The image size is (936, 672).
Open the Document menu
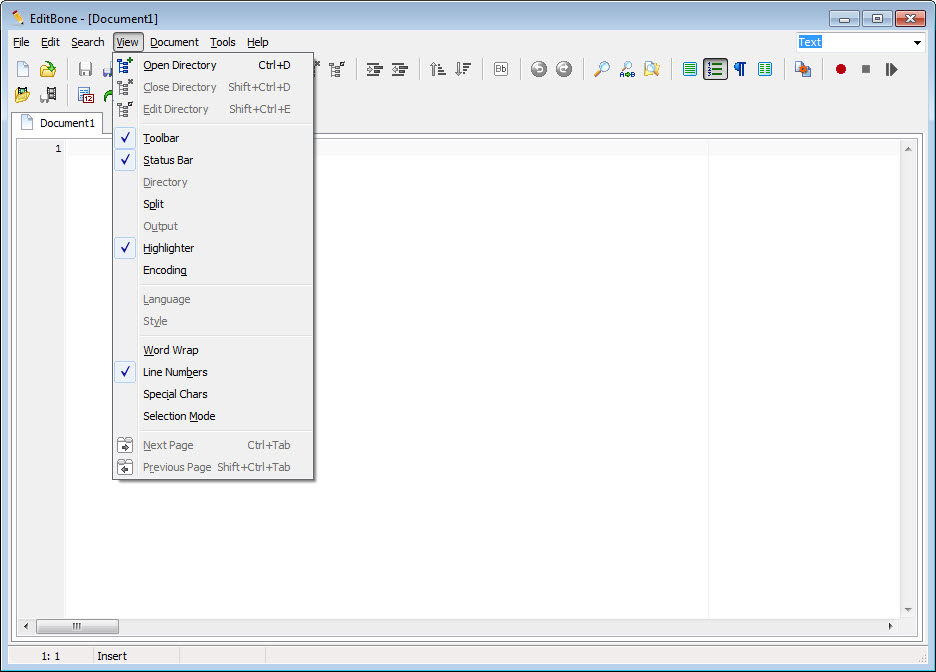coord(174,42)
